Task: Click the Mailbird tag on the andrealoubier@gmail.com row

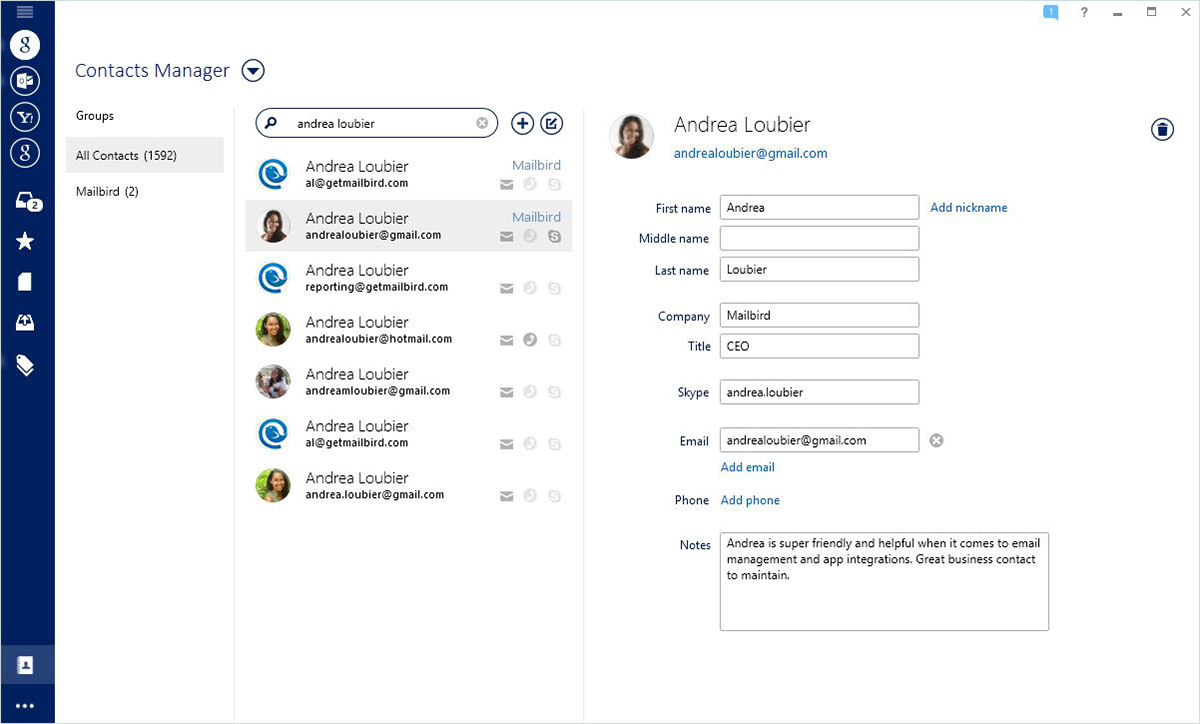Action: click(536, 217)
